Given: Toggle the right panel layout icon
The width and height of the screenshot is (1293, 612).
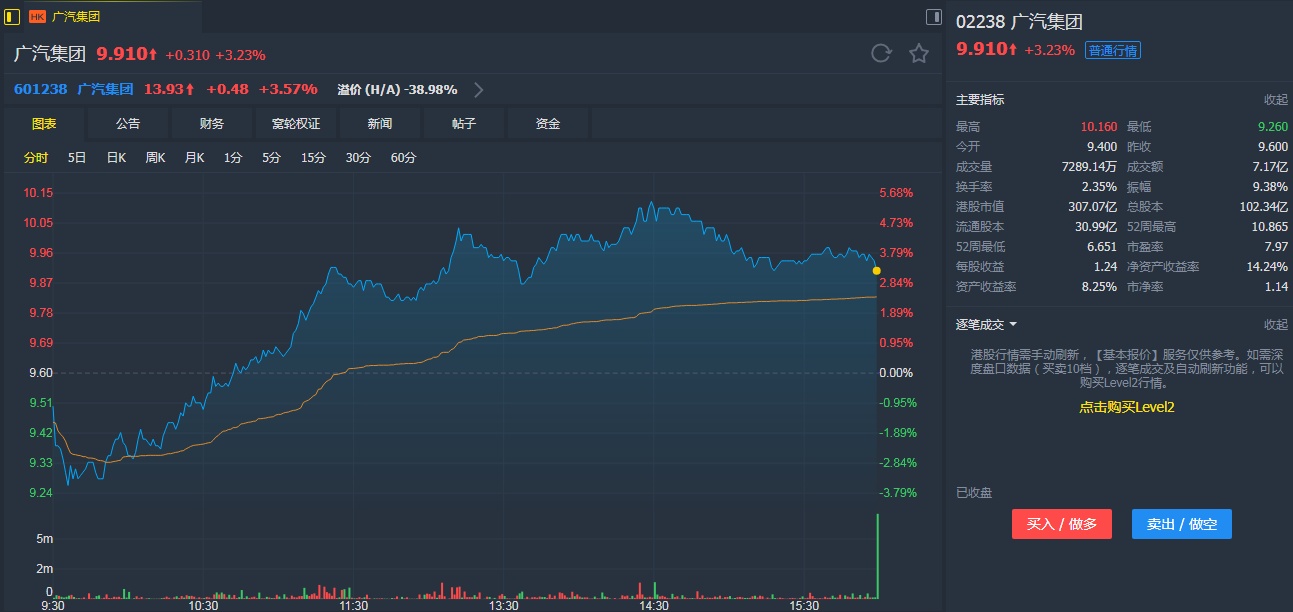Looking at the screenshot, I should (933, 16).
